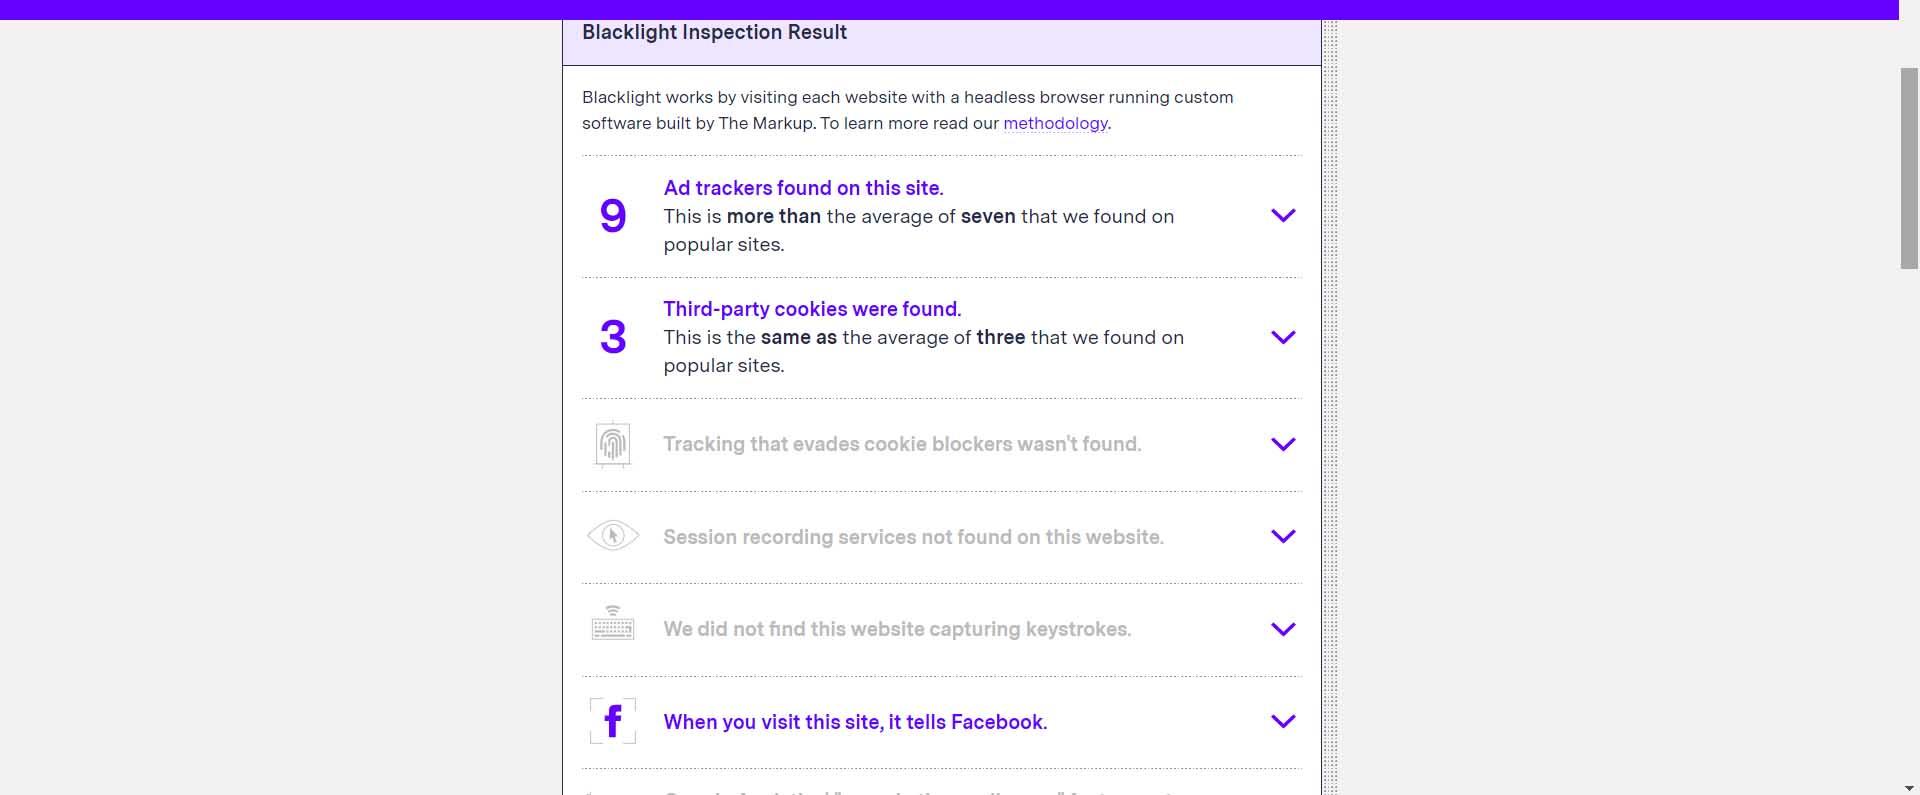Click the fingerprint icon for cookie-blocker evasion

click(x=613, y=444)
